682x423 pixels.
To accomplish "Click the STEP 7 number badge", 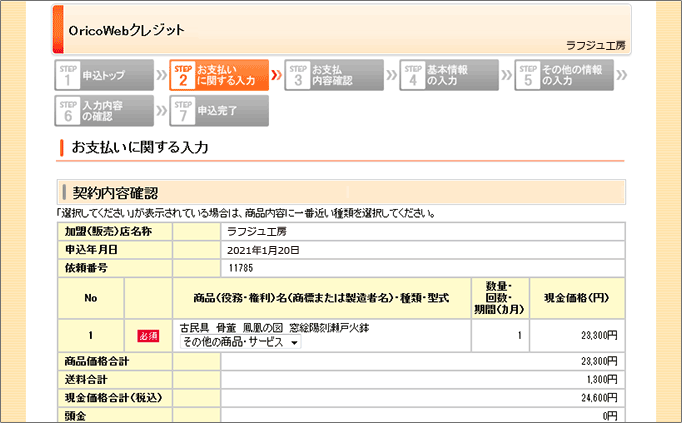I will click(x=183, y=110).
